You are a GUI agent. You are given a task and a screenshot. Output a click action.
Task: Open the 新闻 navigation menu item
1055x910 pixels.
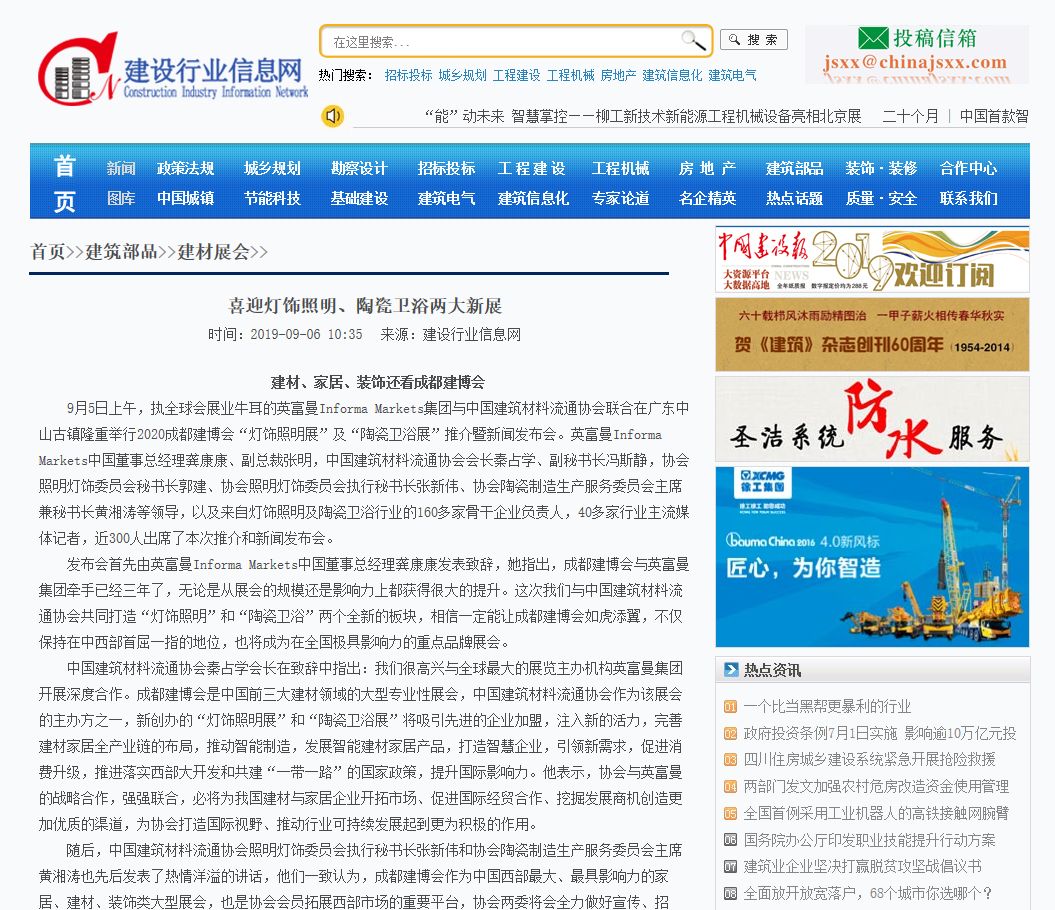click(x=119, y=168)
